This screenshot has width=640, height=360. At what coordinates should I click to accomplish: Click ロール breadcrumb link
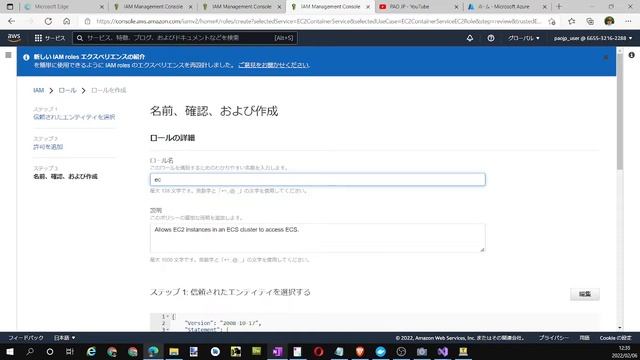pyautogui.click(x=67, y=90)
